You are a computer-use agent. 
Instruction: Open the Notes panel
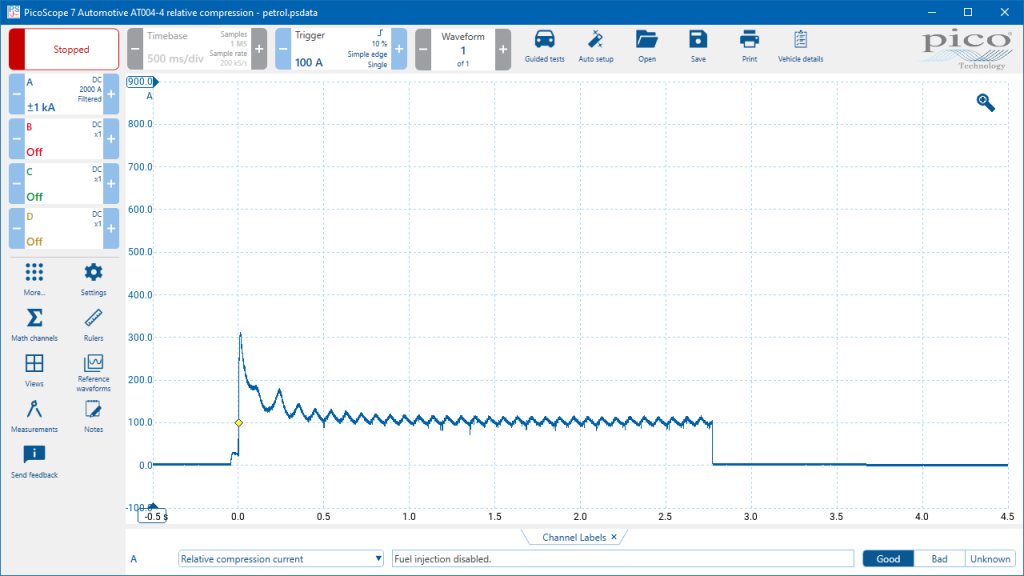tap(93, 415)
